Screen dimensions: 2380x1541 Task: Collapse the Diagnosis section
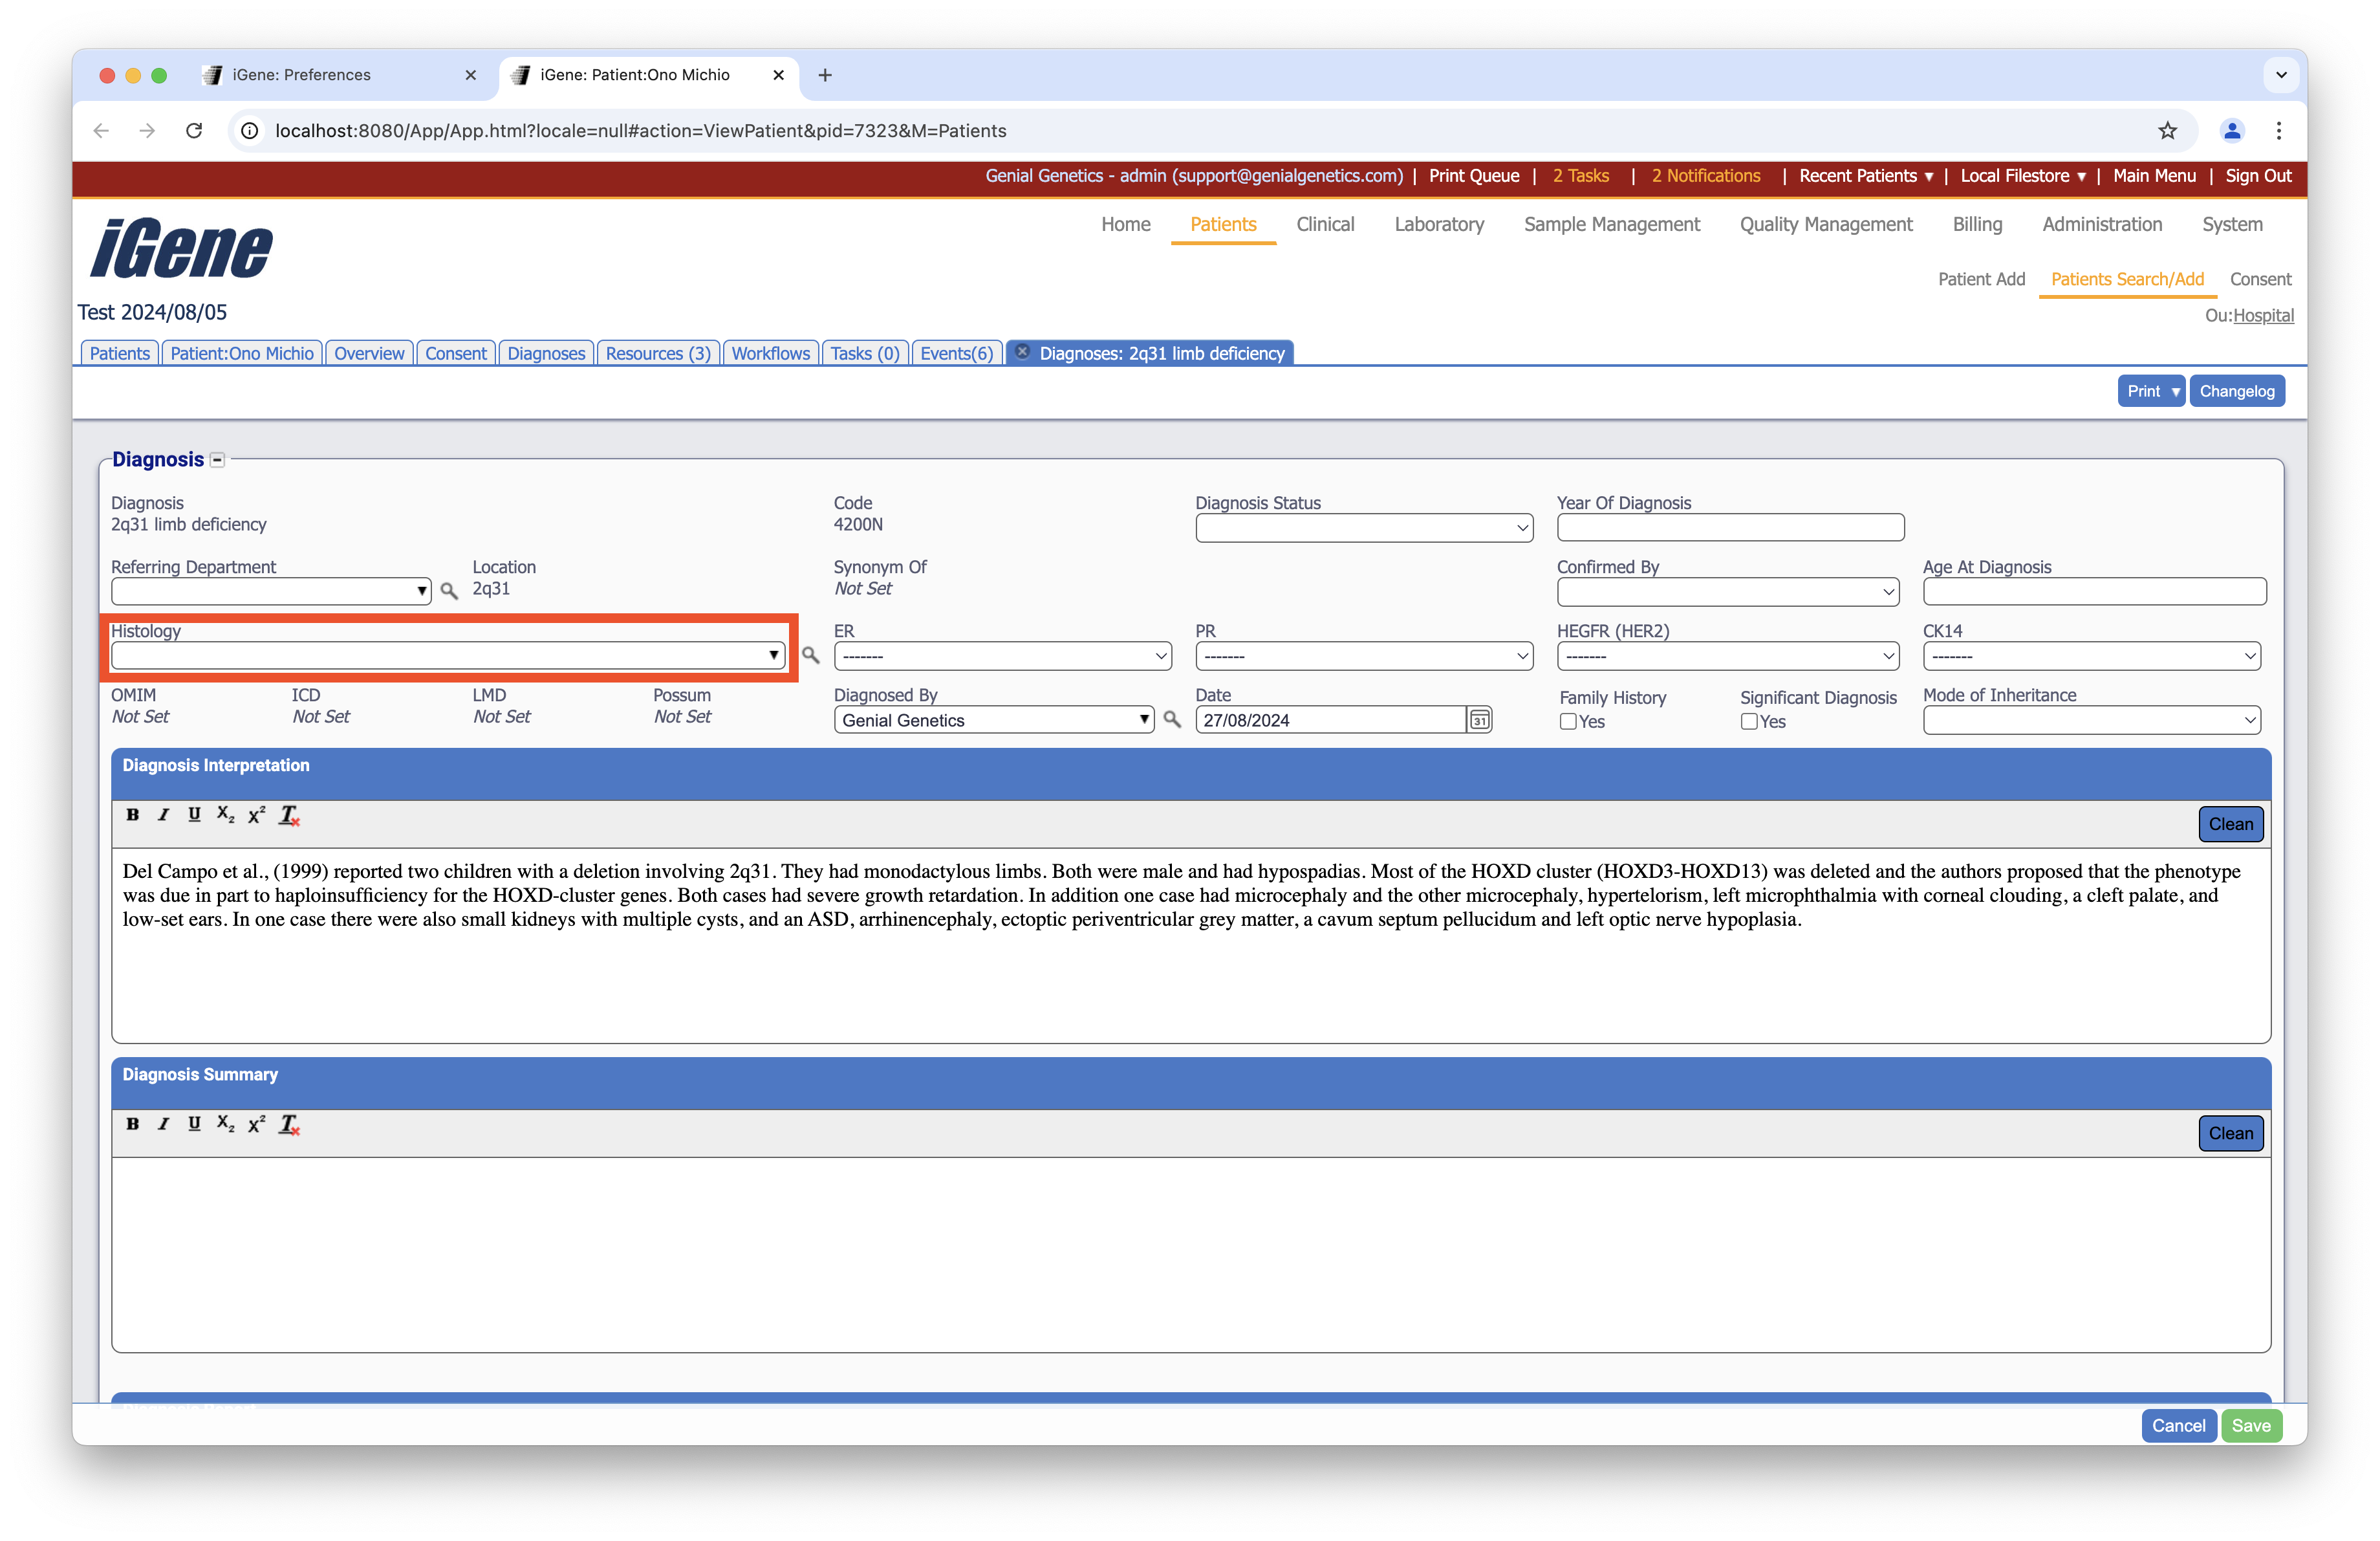pos(218,460)
